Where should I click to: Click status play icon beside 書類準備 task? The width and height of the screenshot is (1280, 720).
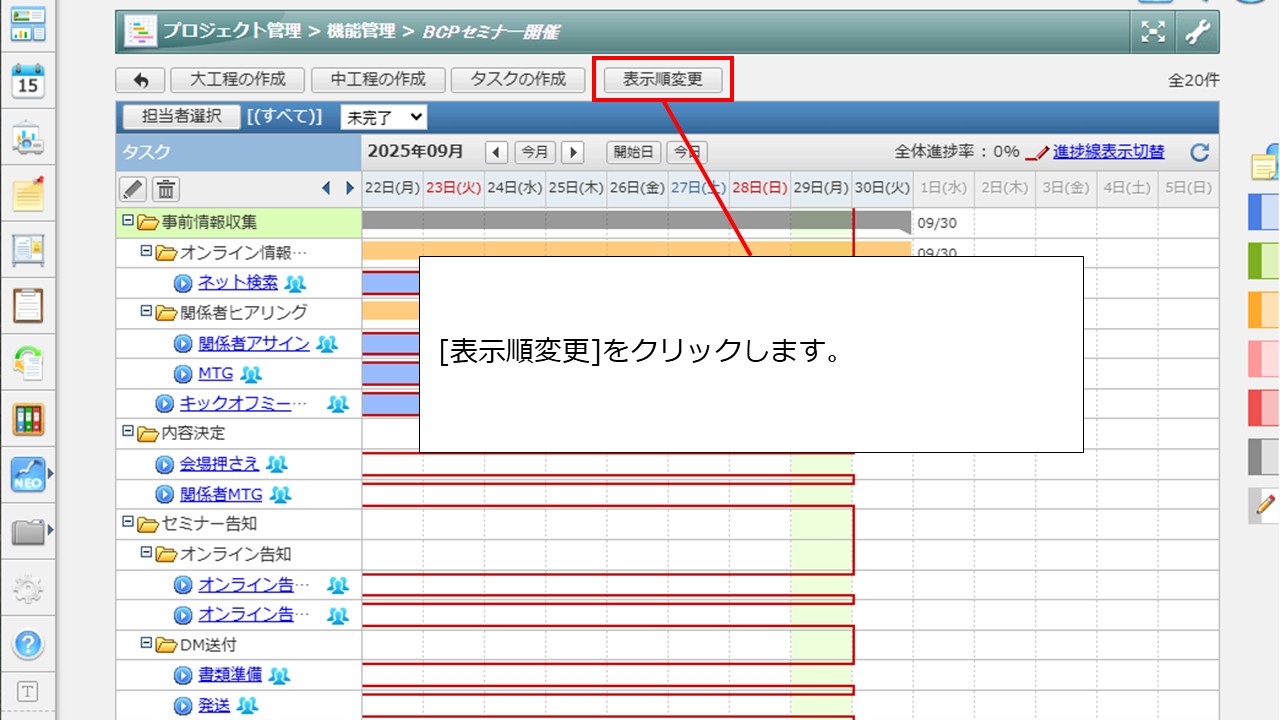[183, 675]
